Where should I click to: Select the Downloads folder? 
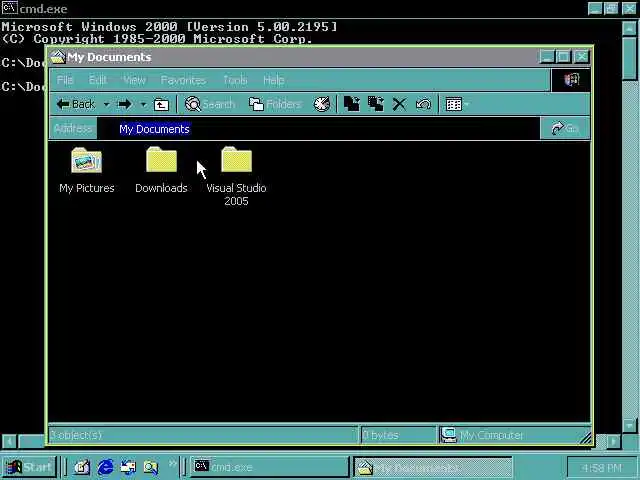tap(161, 160)
